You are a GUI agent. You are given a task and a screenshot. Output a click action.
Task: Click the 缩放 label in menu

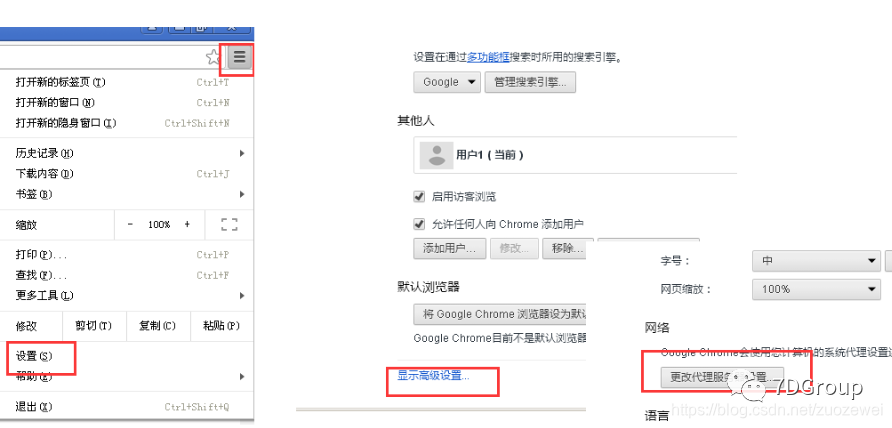point(26,224)
